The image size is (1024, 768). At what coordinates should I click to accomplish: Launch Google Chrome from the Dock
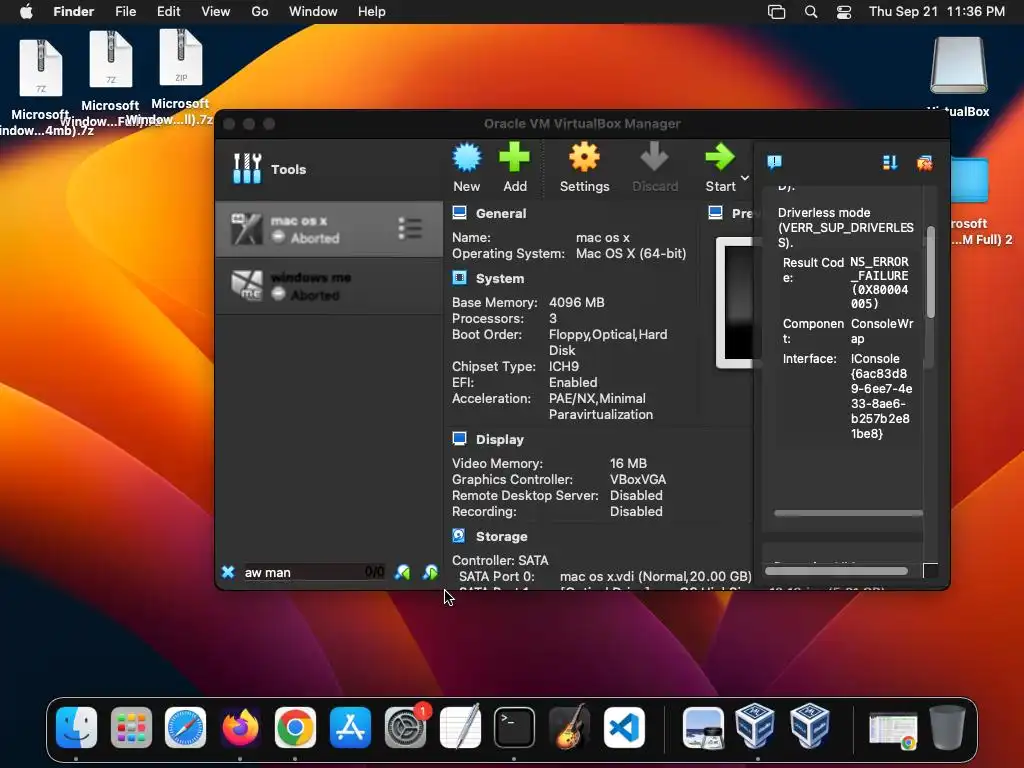295,727
